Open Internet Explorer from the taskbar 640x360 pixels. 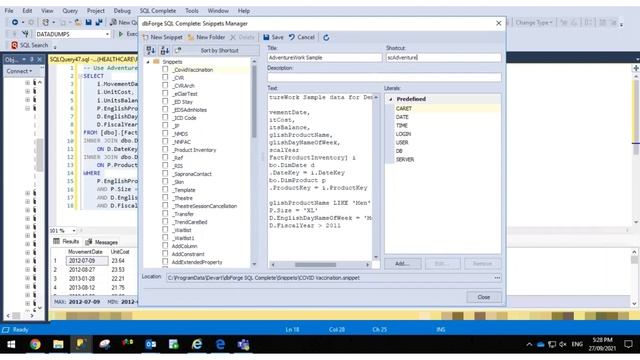point(197,344)
